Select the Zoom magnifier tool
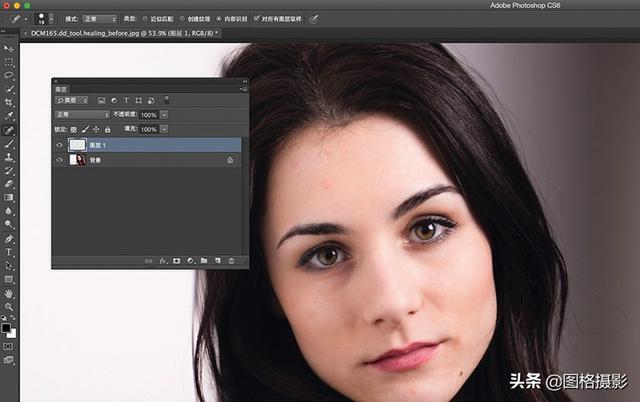Image resolution: width=640 pixels, height=402 pixels. 9,308
